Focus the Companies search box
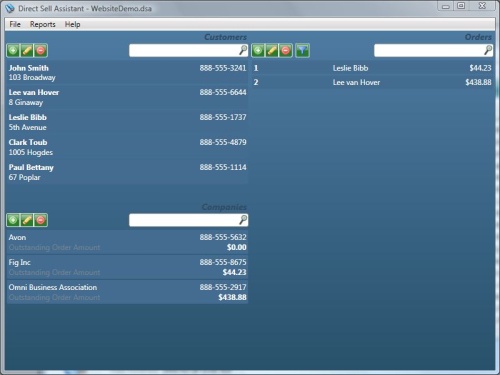 click(x=189, y=220)
